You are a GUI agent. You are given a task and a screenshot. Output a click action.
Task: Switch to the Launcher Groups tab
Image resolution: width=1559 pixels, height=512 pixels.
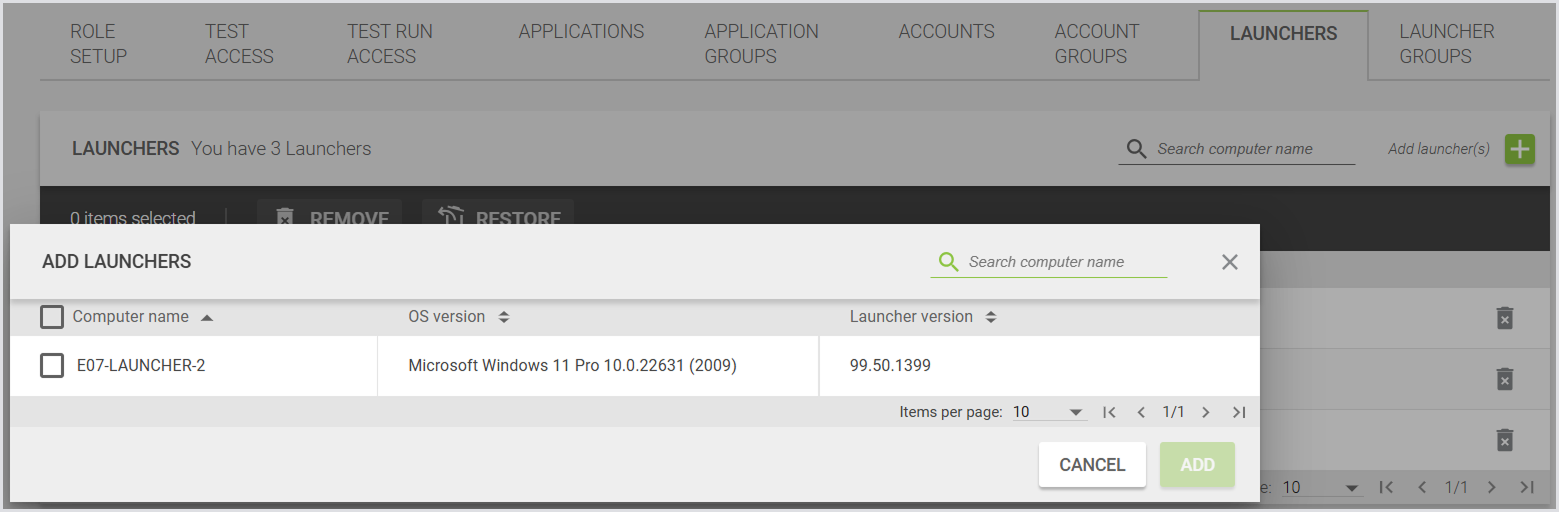coord(1446,44)
